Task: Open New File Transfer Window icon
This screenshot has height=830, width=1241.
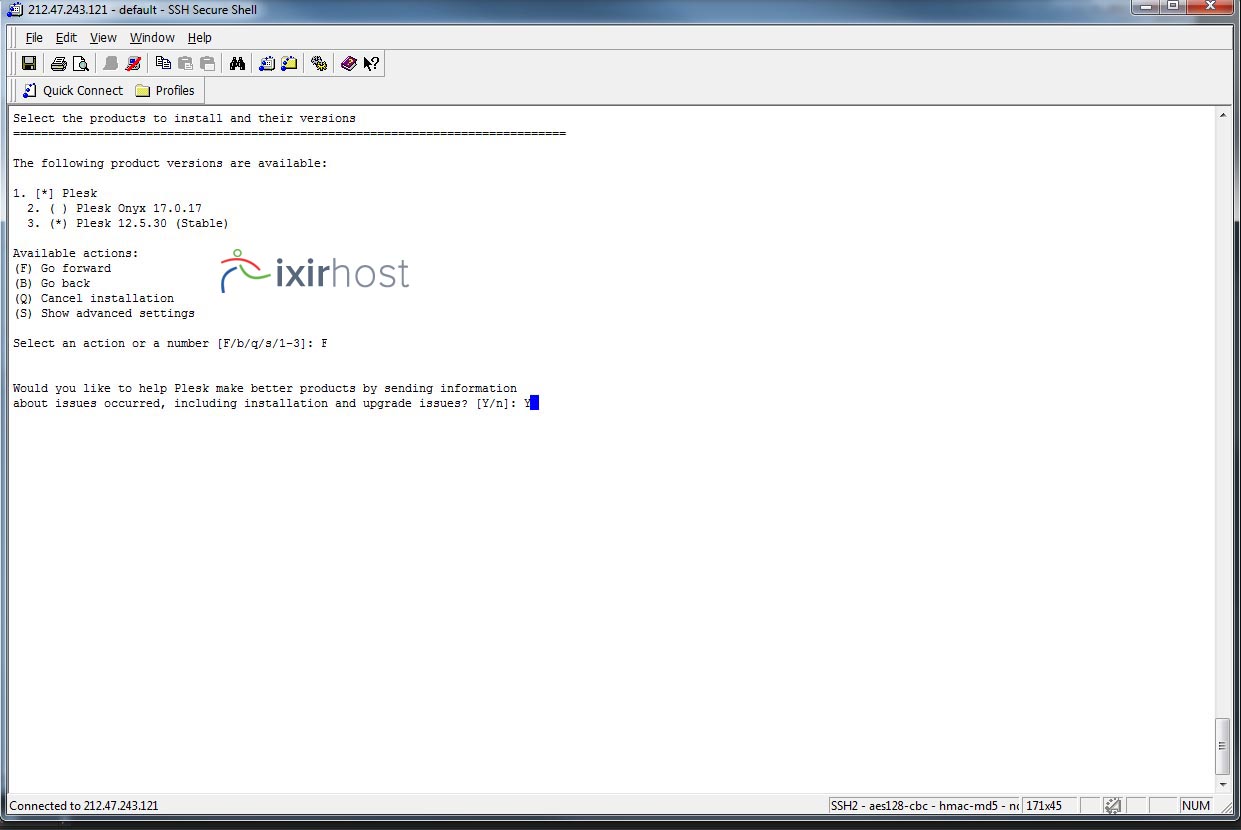Action: point(289,64)
